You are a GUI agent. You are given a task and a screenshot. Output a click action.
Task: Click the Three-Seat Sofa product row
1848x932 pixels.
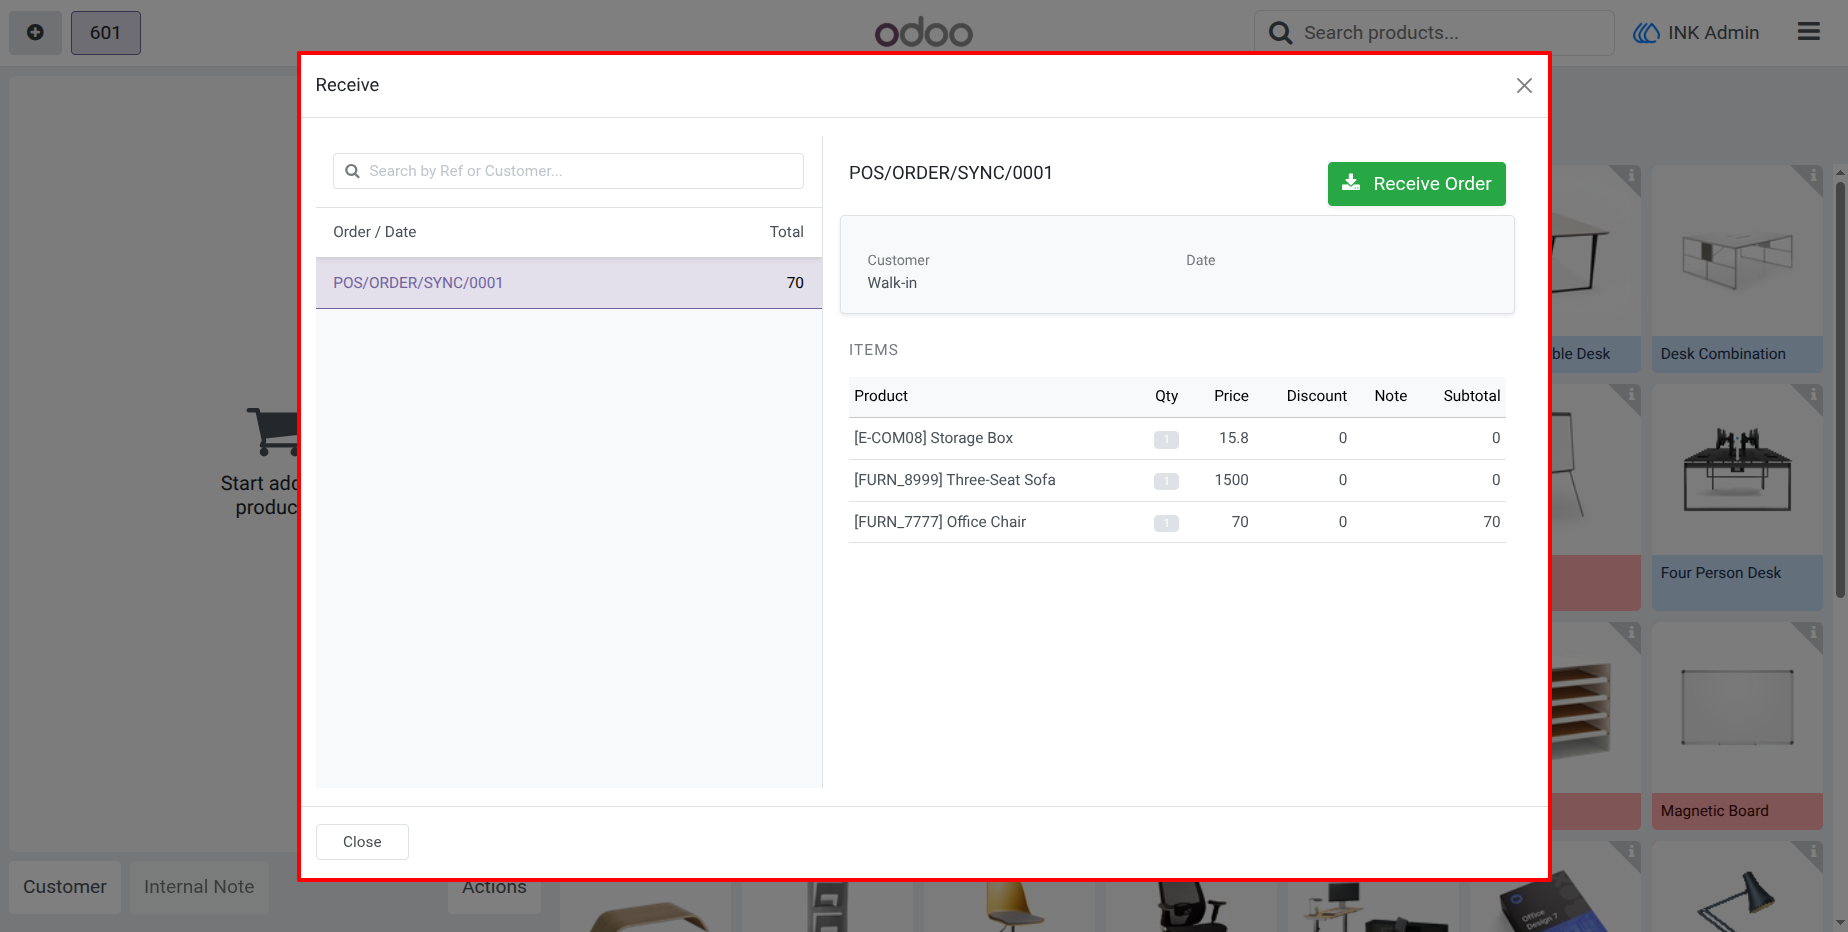(x=1177, y=480)
